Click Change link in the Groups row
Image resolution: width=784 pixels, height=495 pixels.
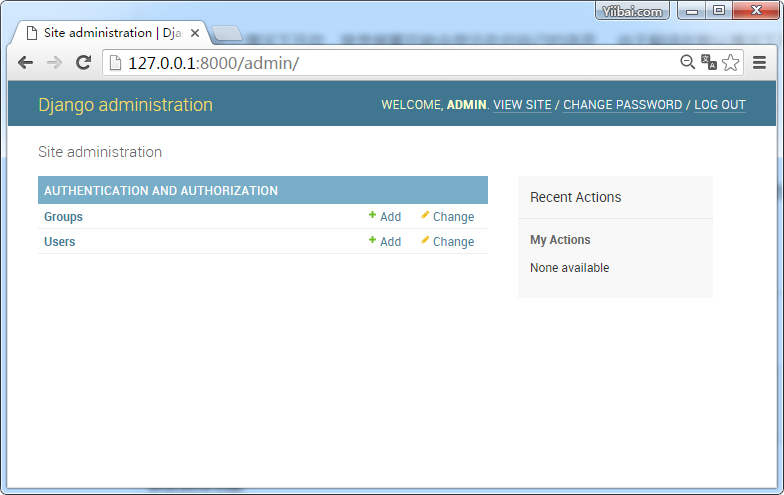(x=448, y=217)
